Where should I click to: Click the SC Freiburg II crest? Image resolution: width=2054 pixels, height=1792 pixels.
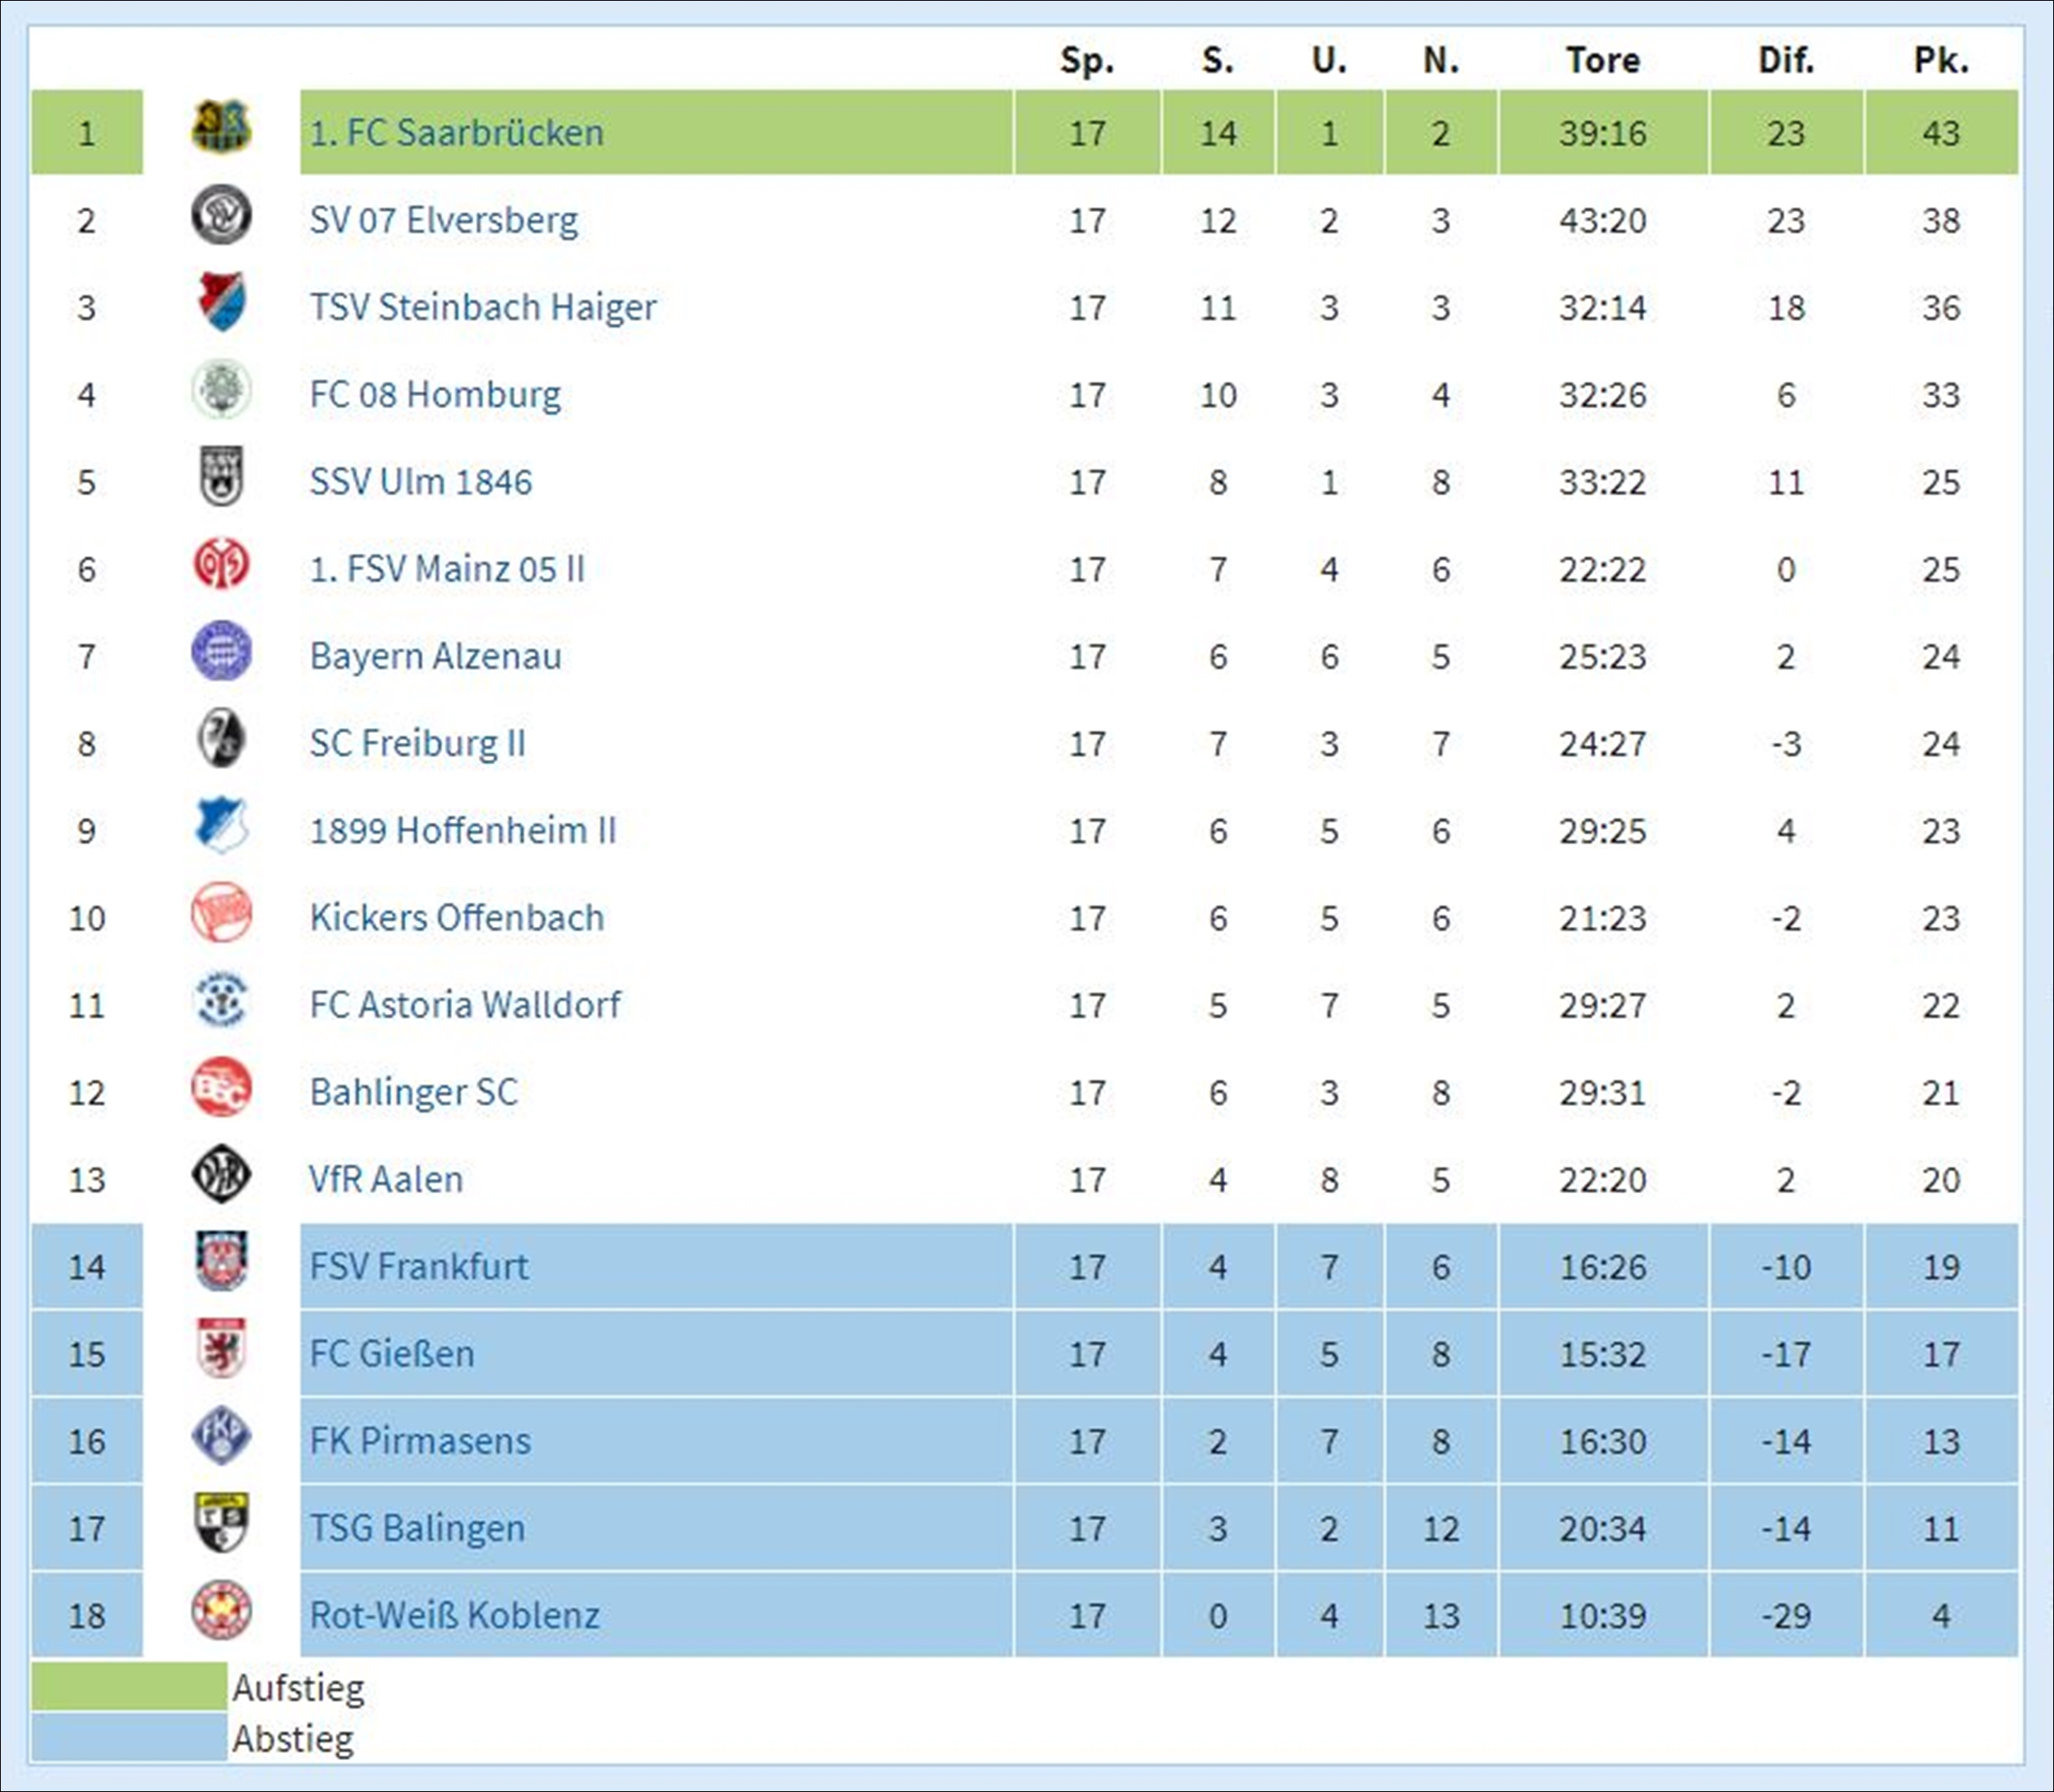221,739
